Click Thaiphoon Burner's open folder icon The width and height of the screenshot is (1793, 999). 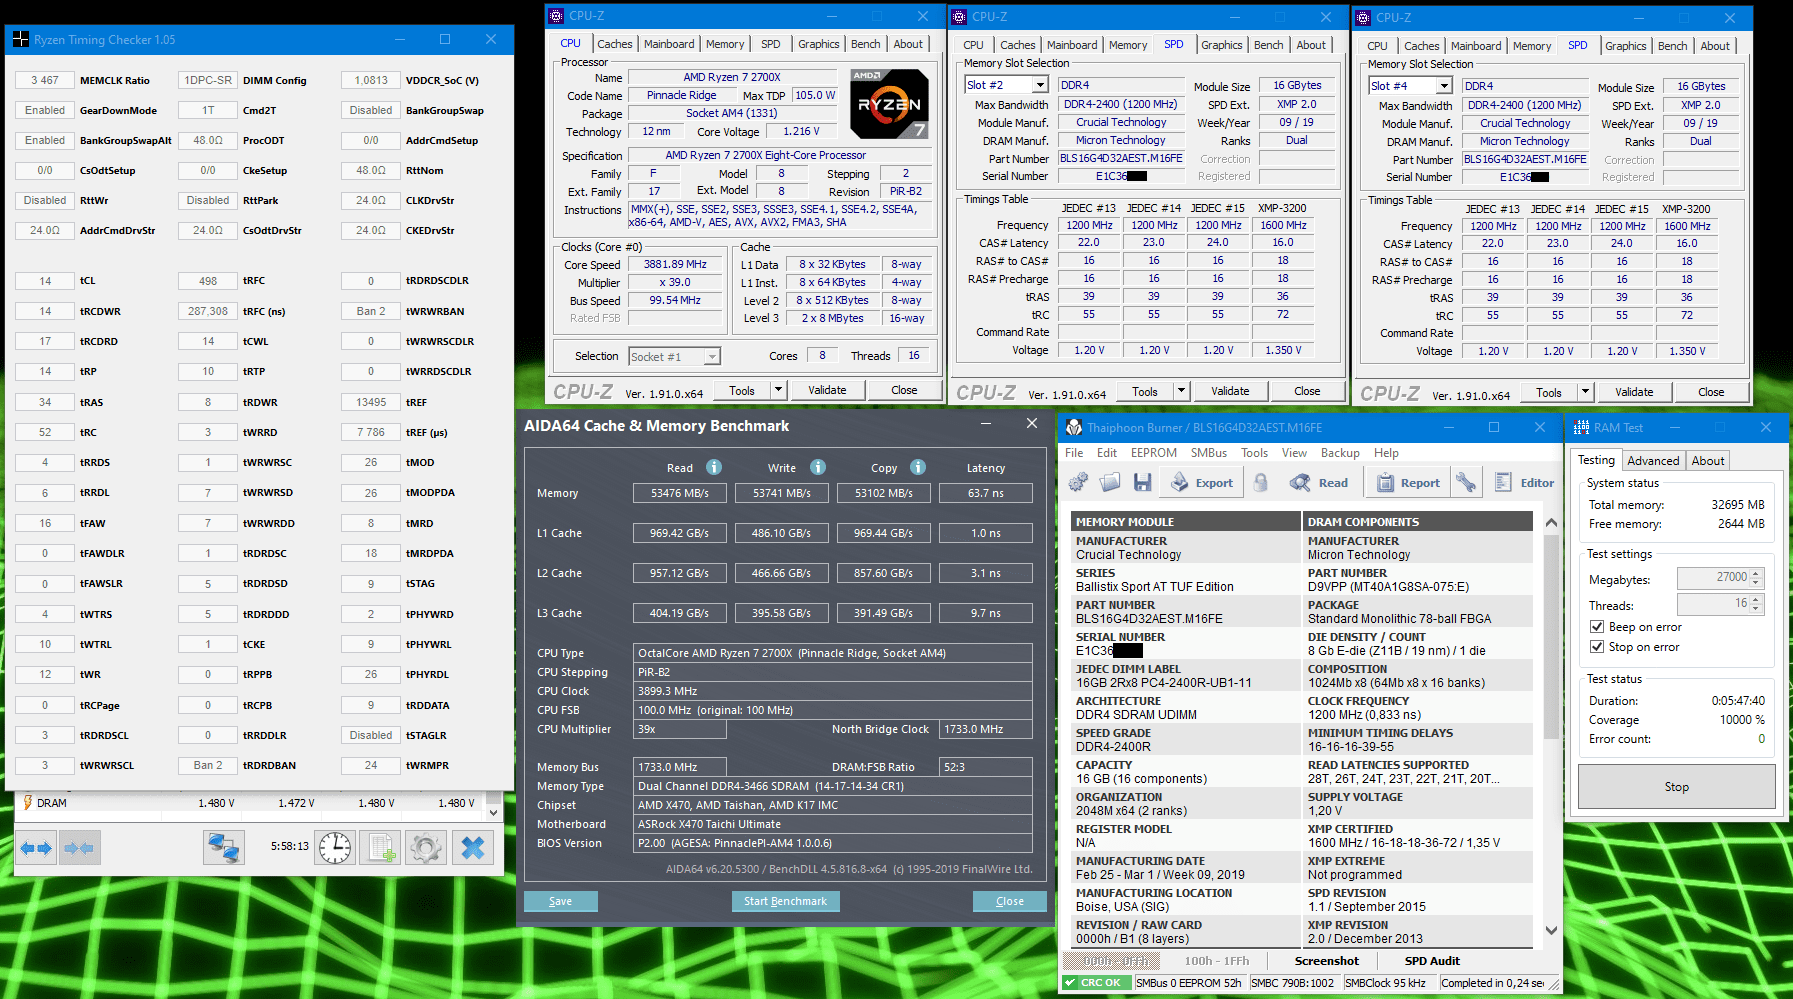[x=1110, y=482]
